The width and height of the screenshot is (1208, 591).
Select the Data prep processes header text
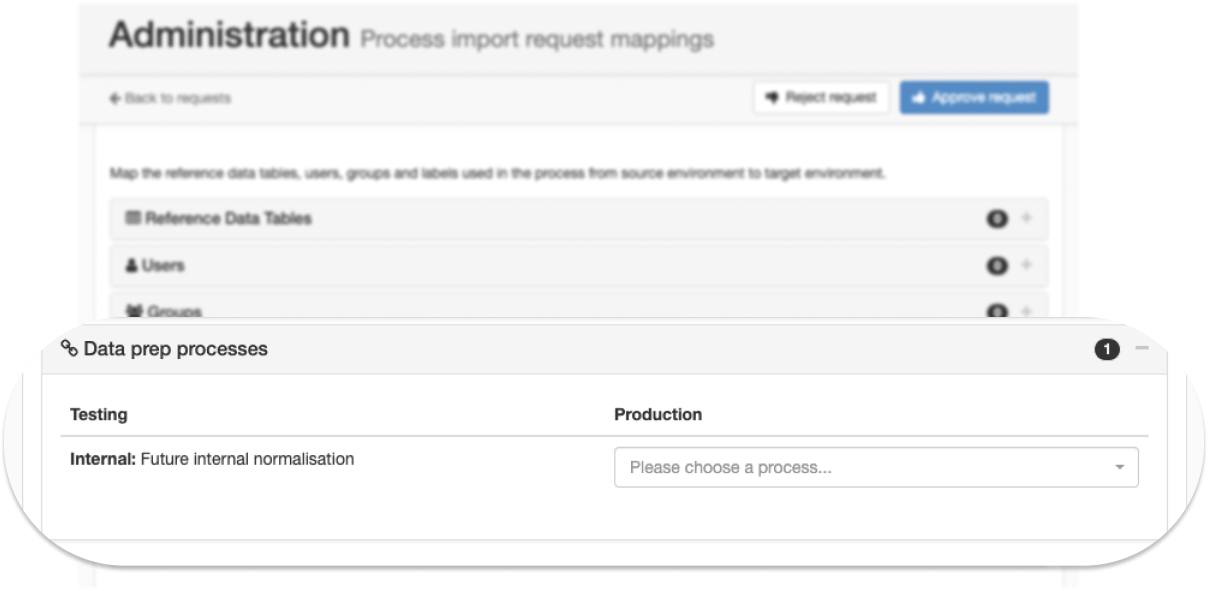pos(176,349)
